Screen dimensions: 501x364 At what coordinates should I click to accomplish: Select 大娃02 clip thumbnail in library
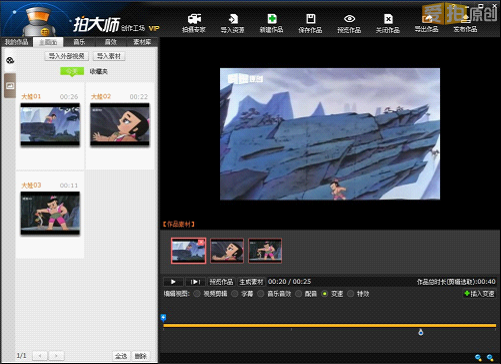[x=120, y=124]
